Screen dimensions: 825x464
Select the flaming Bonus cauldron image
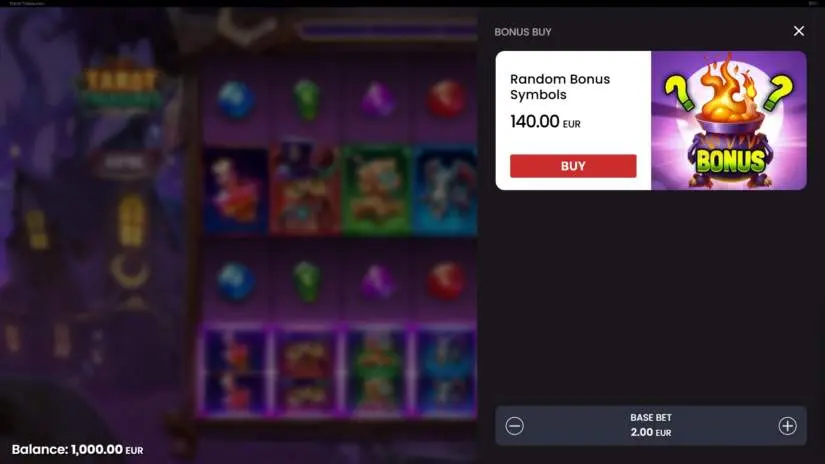729,120
